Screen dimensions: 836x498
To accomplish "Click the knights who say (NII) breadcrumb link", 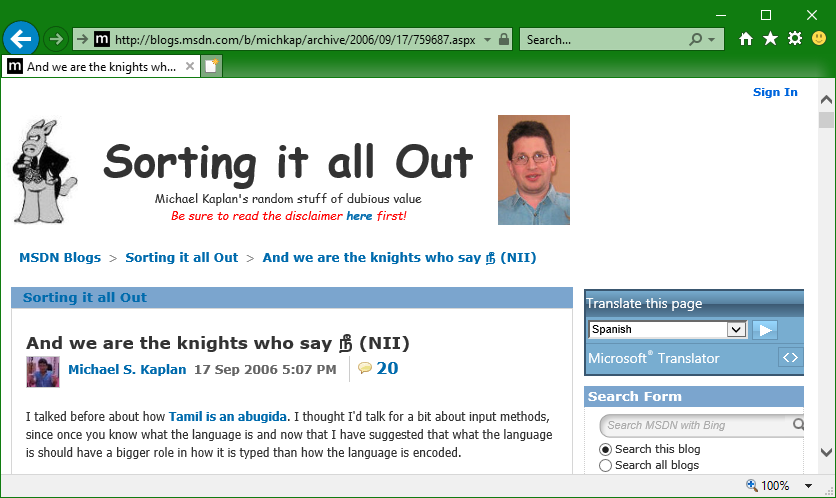I will (399, 258).
